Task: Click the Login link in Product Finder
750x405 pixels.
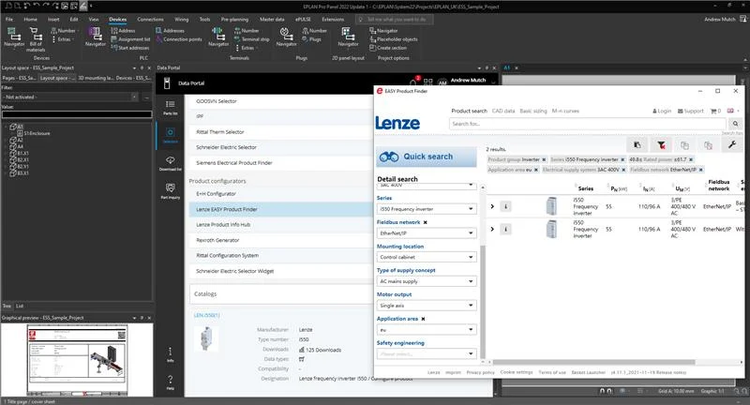Action: tap(662, 111)
